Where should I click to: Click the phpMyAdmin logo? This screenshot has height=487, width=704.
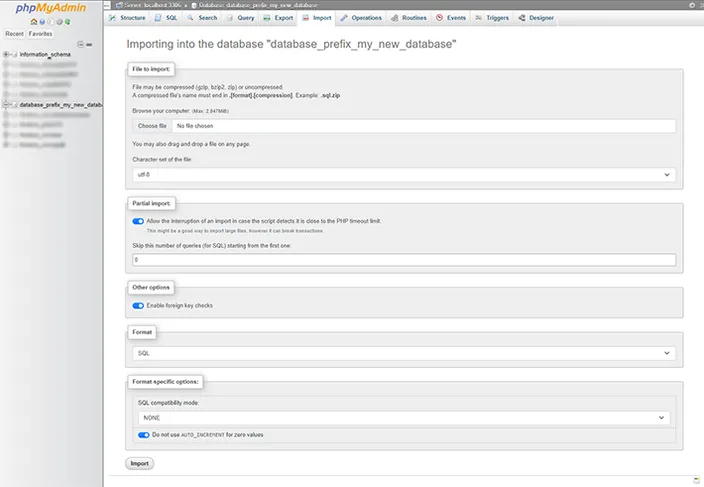51,8
